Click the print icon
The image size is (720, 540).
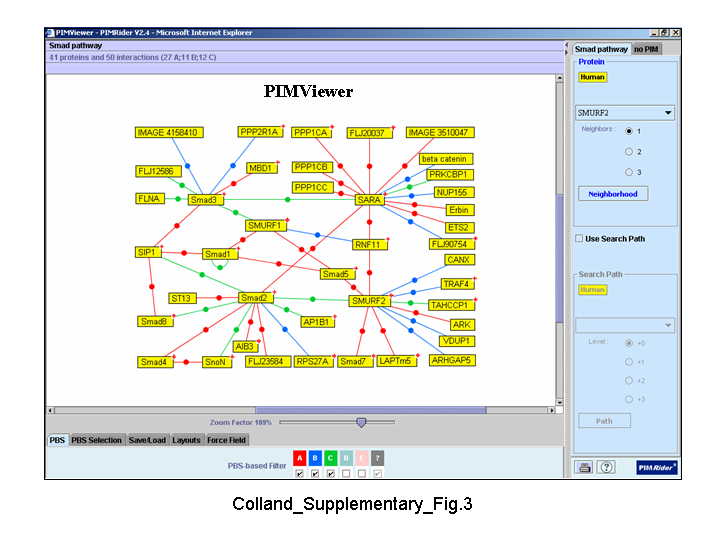[587, 467]
